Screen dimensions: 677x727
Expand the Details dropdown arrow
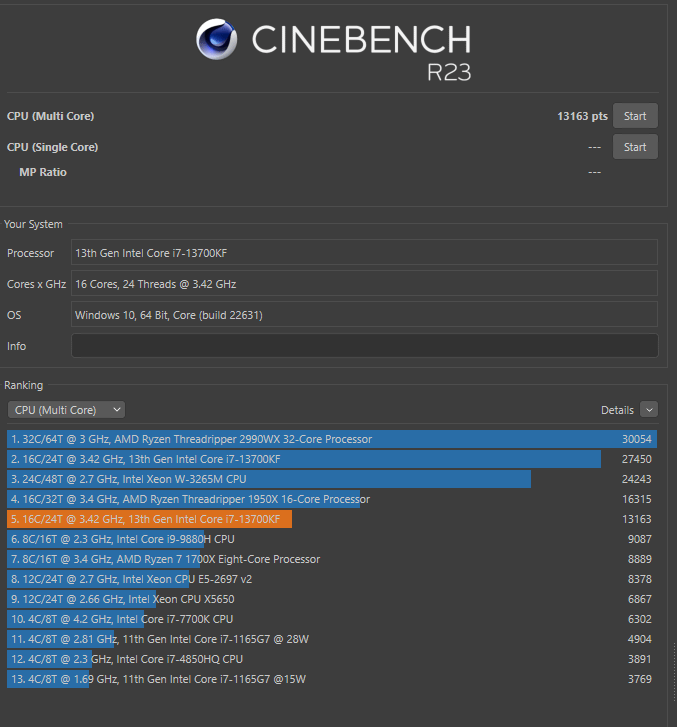click(x=649, y=410)
